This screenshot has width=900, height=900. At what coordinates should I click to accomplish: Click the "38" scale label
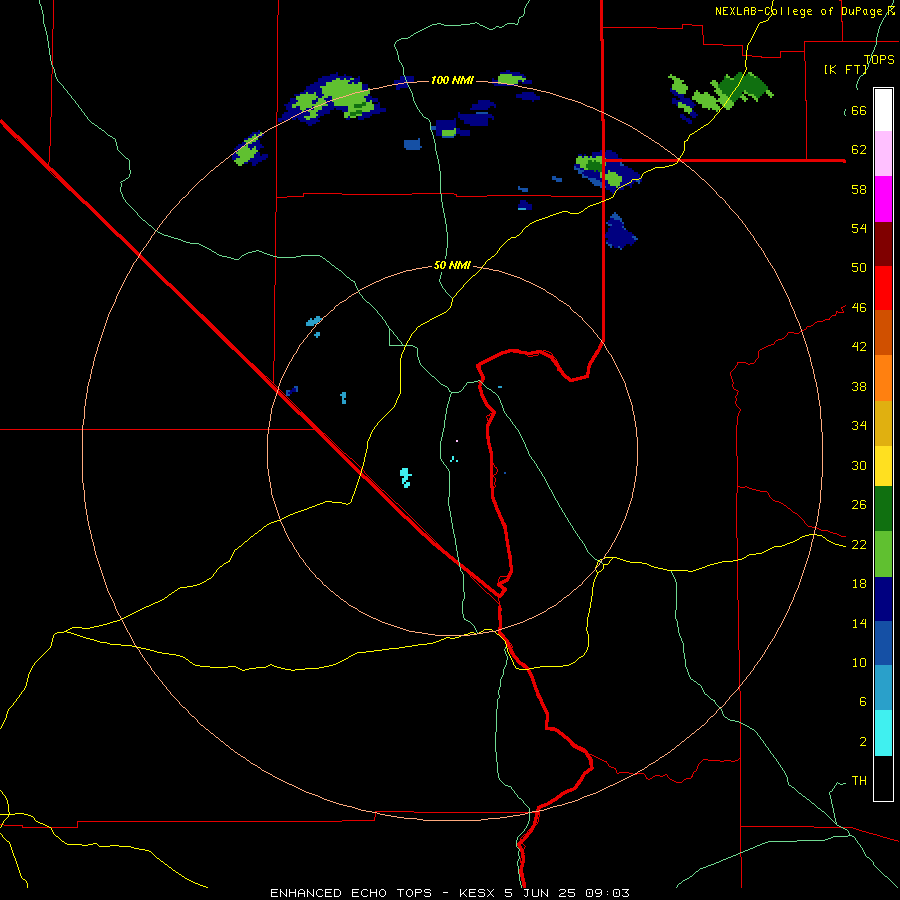point(859,386)
